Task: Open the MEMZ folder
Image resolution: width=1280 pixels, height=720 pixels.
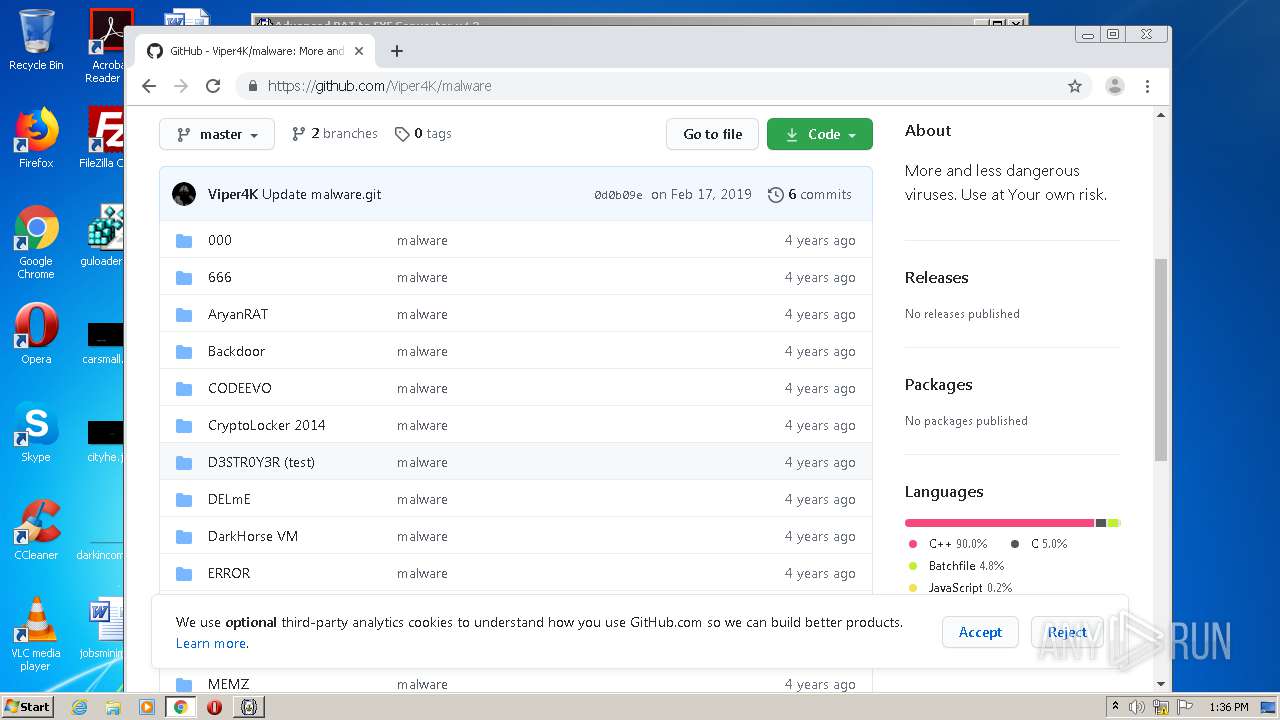Action: pos(228,684)
